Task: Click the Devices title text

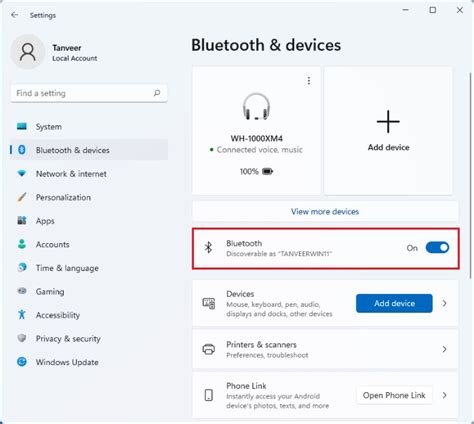Action: 240,294
